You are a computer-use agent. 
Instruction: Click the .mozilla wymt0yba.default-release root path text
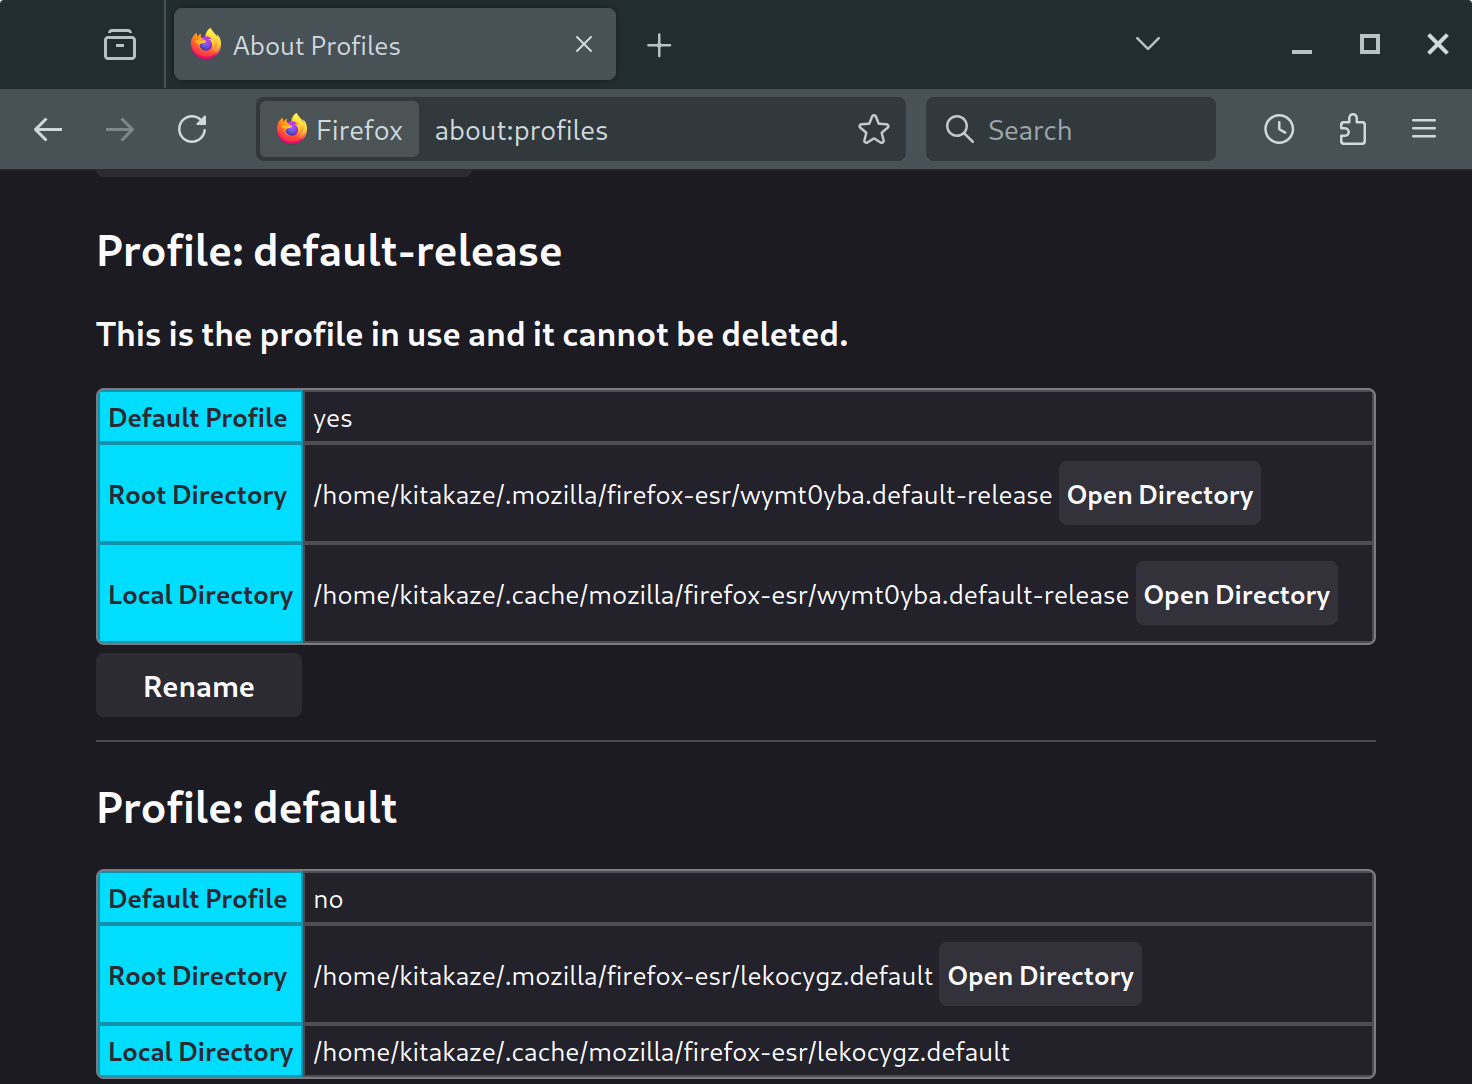683,495
